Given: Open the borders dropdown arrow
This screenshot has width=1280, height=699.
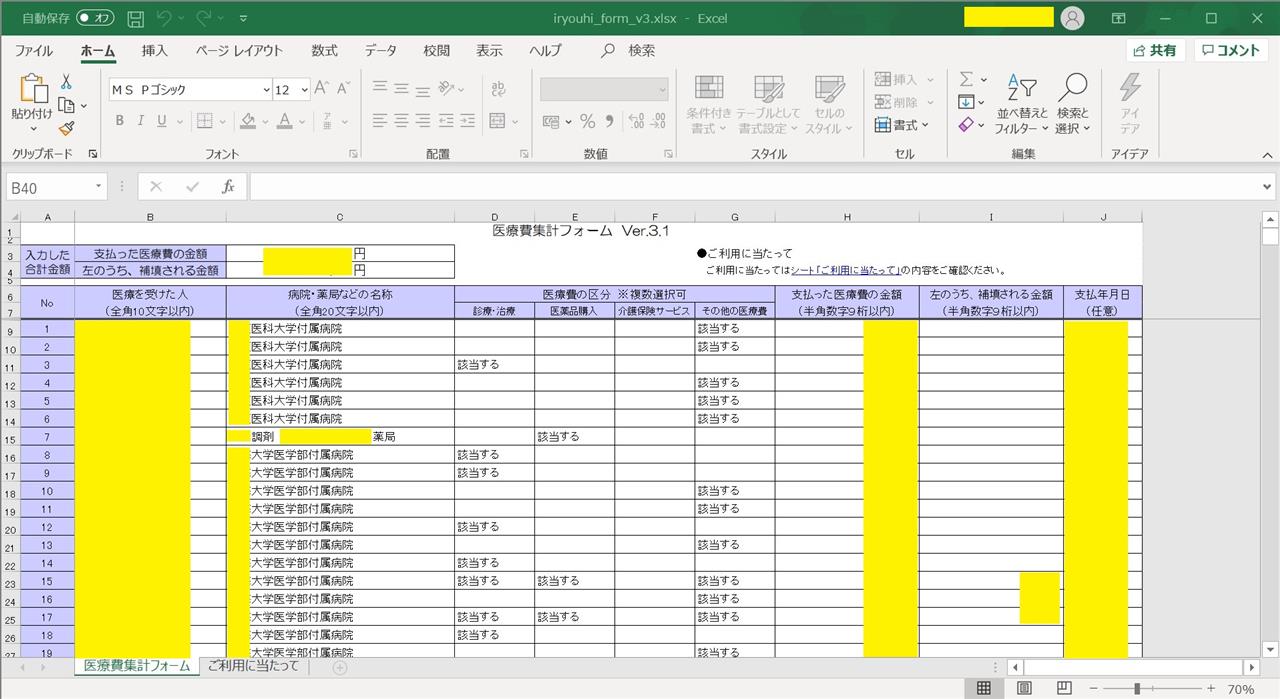Looking at the screenshot, I should click(x=222, y=121).
